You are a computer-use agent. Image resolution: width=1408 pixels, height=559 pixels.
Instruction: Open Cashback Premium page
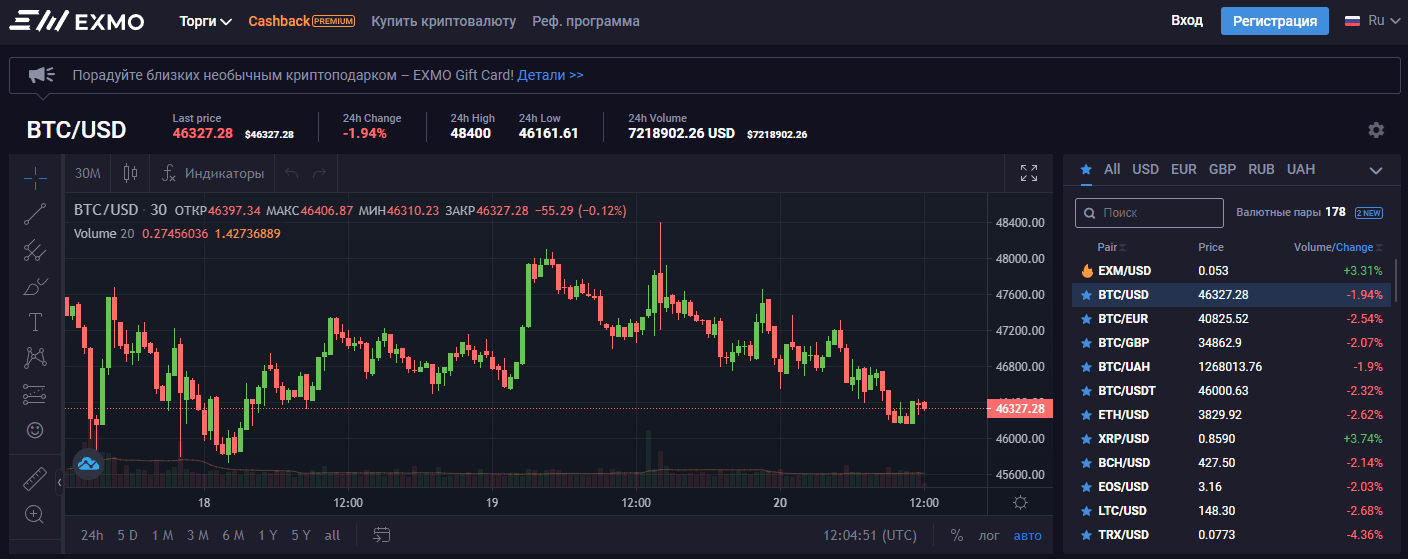pyautogui.click(x=301, y=21)
